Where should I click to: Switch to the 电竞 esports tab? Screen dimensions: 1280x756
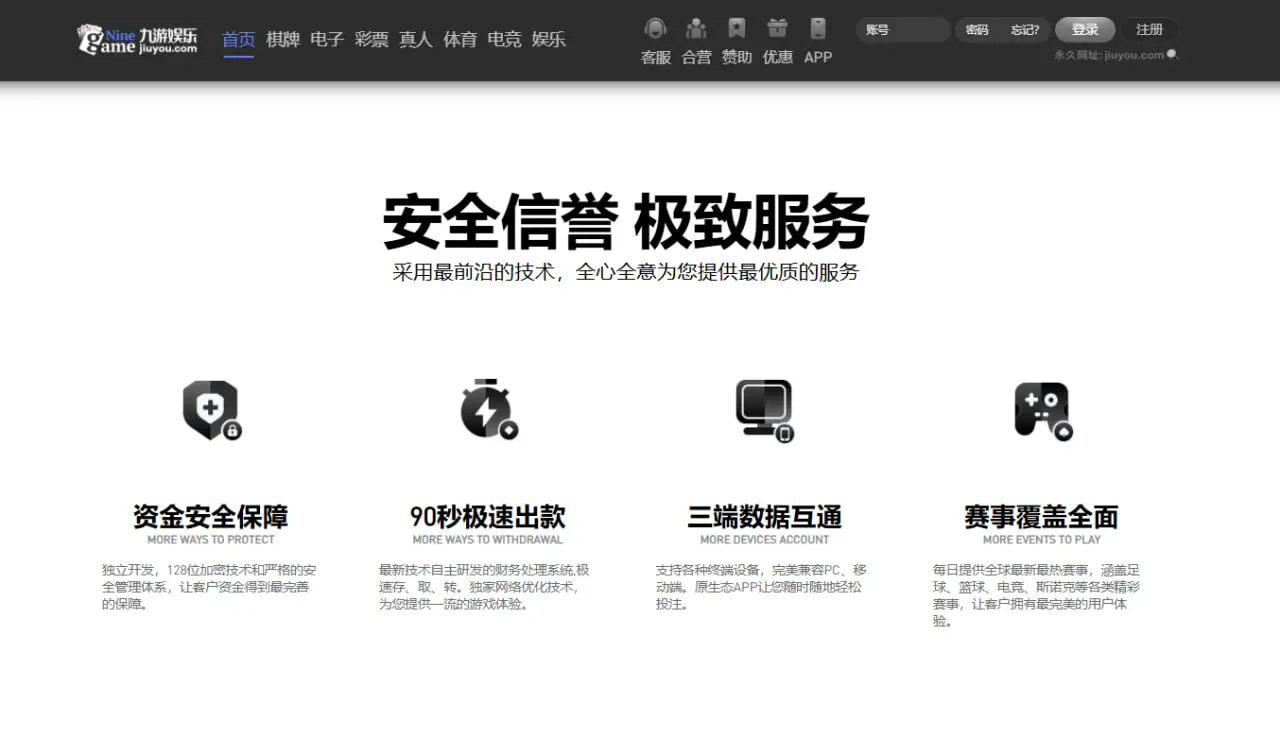[503, 40]
